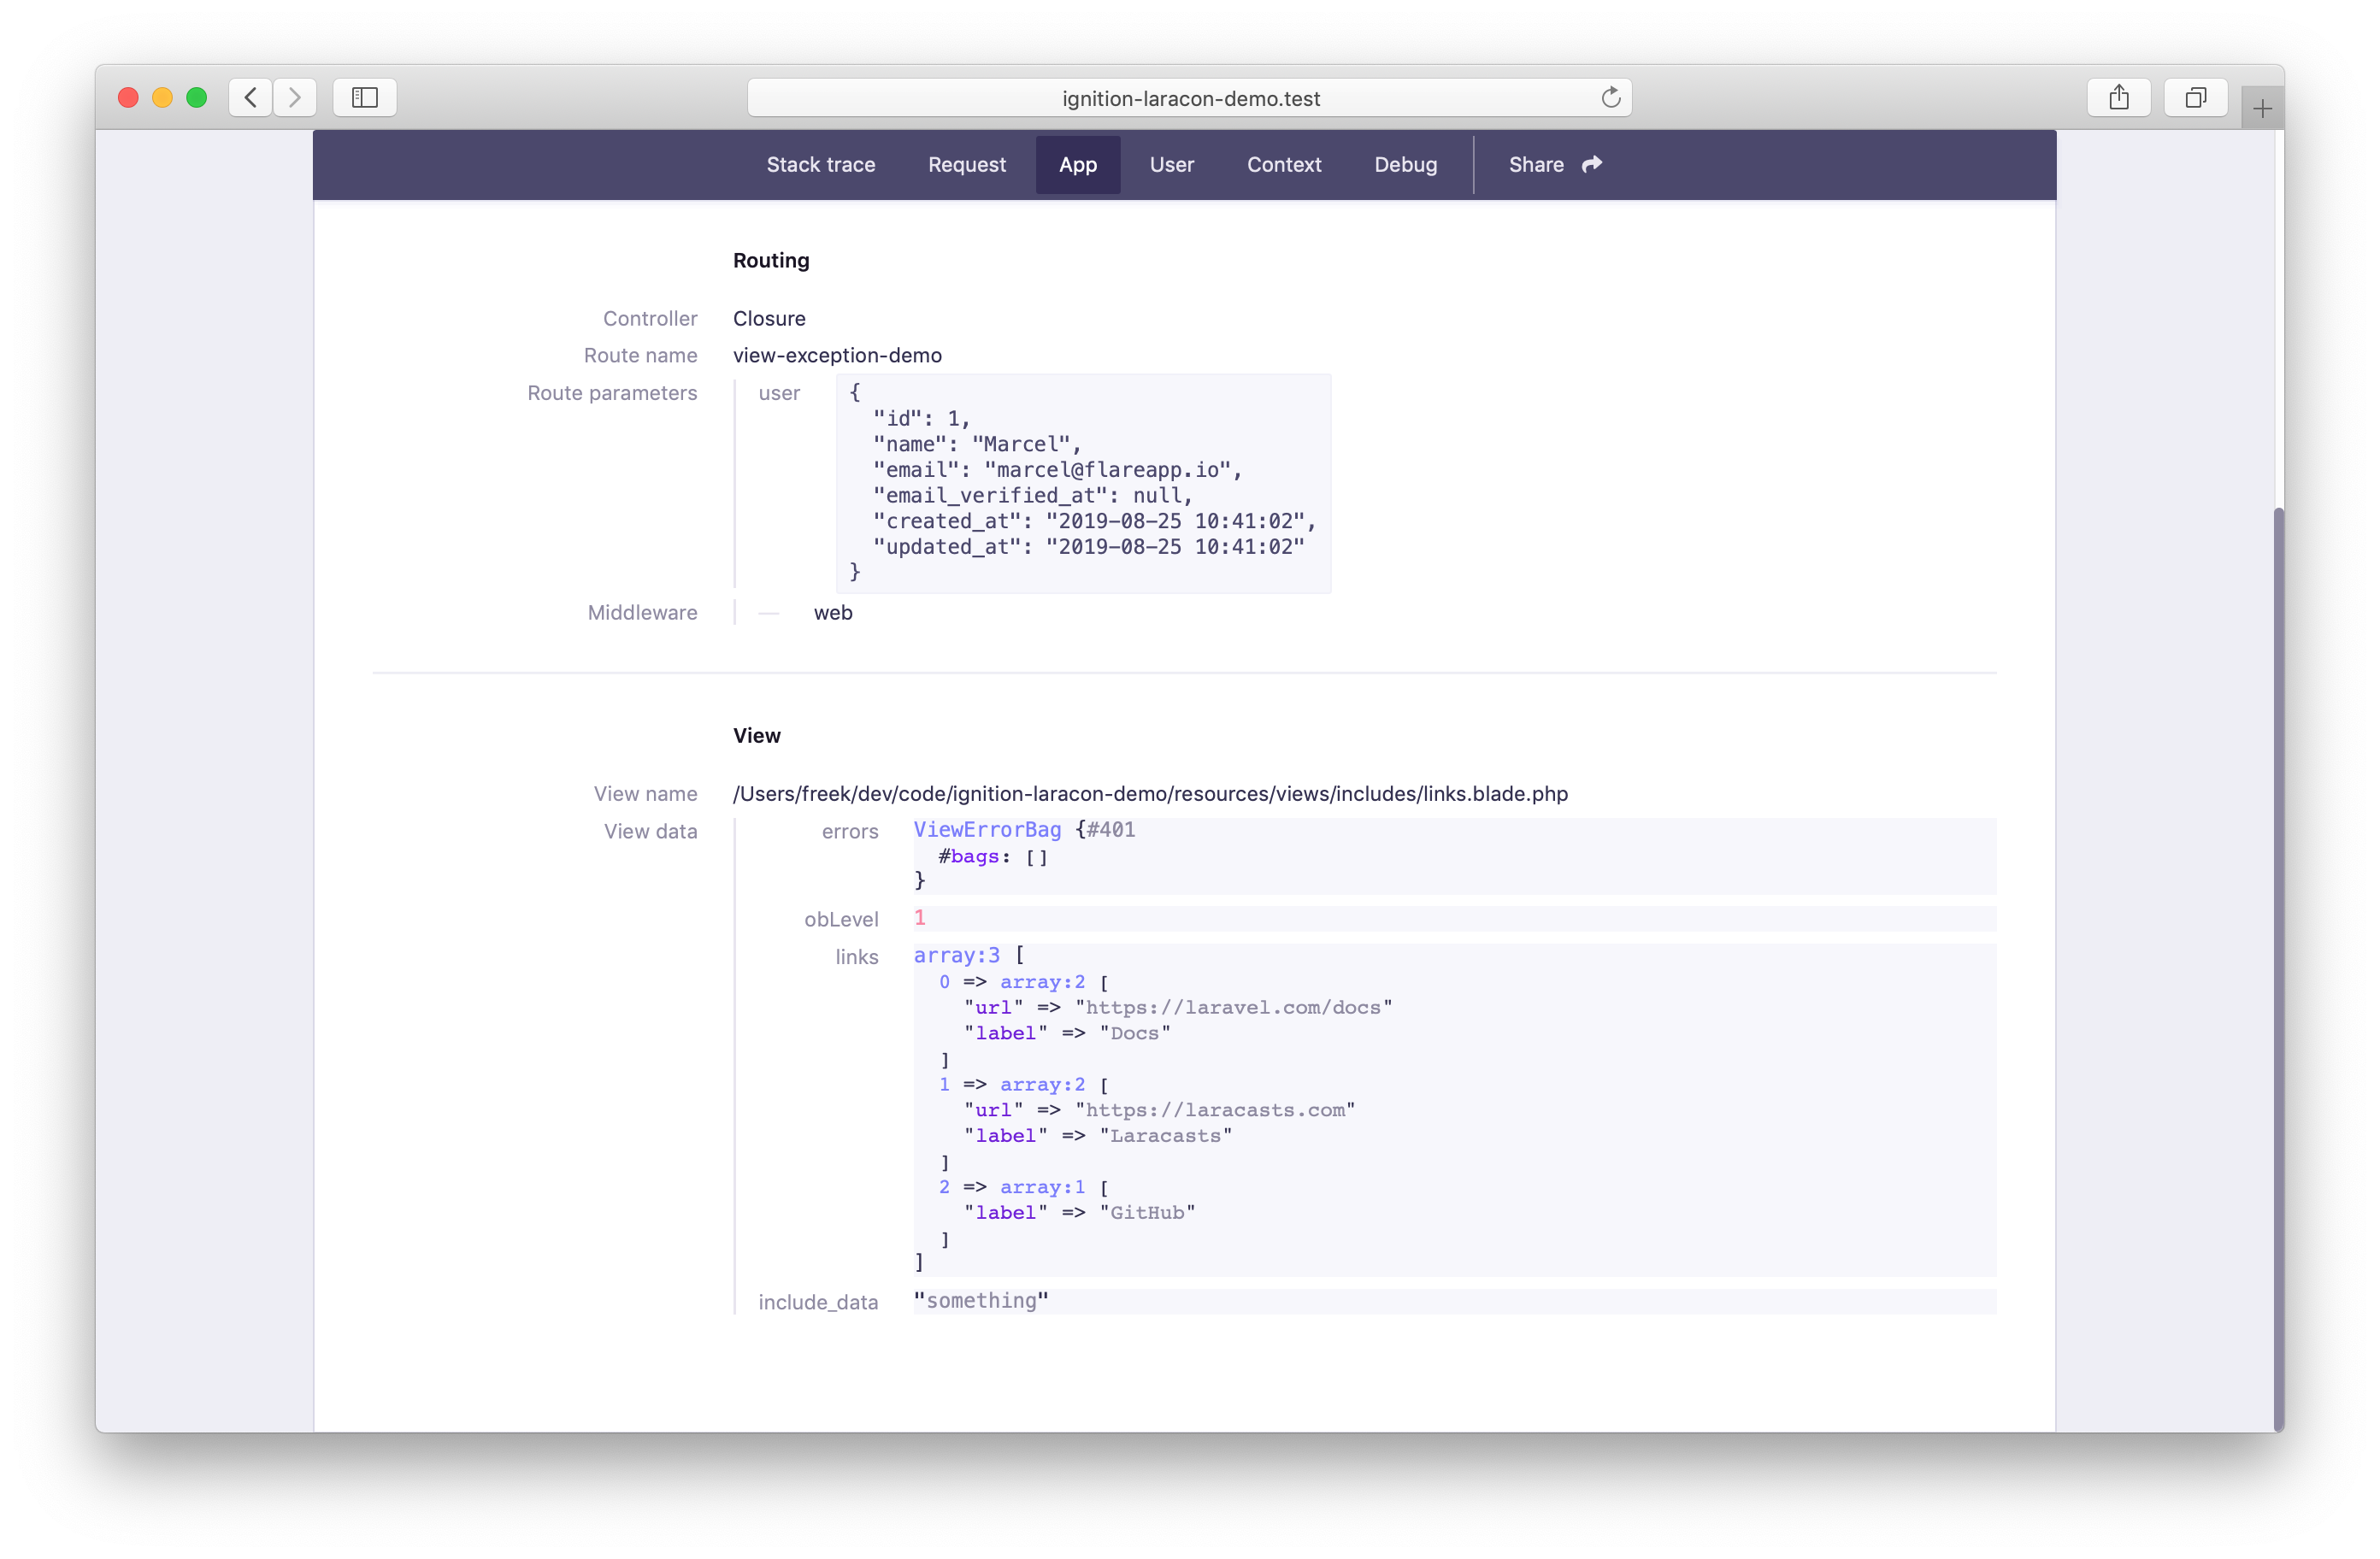This screenshot has width=2380, height=1559.
Task: Expand the App tab panel
Action: 1077,163
